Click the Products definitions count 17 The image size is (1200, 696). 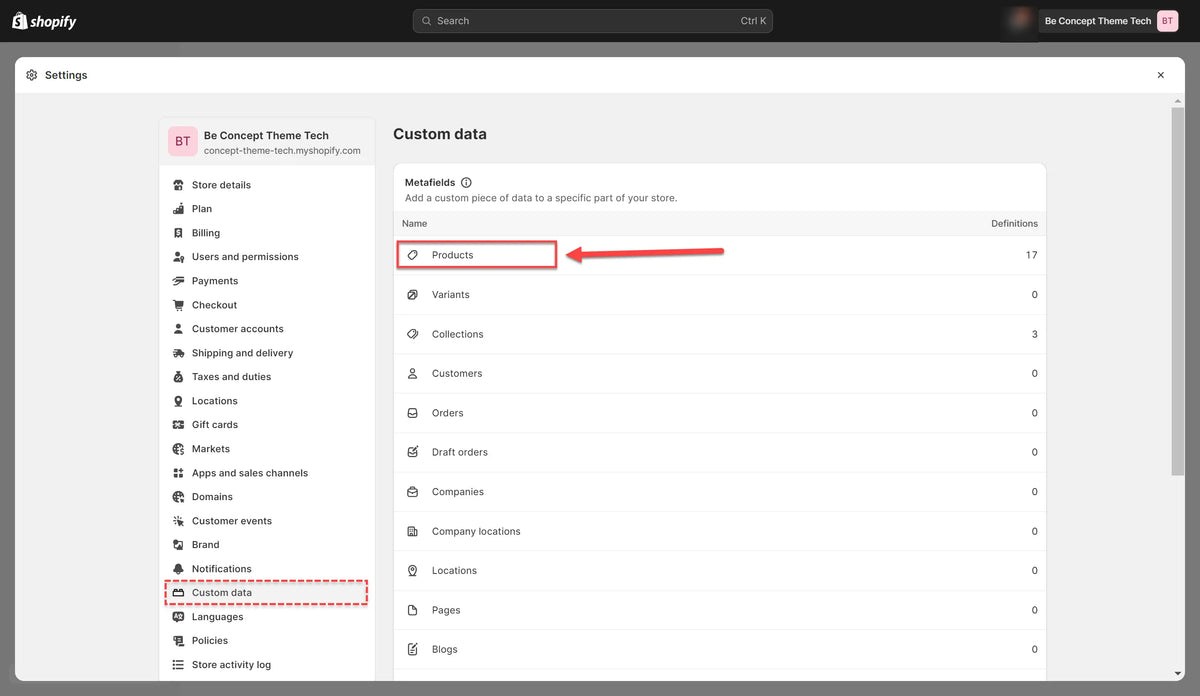[x=1031, y=255]
